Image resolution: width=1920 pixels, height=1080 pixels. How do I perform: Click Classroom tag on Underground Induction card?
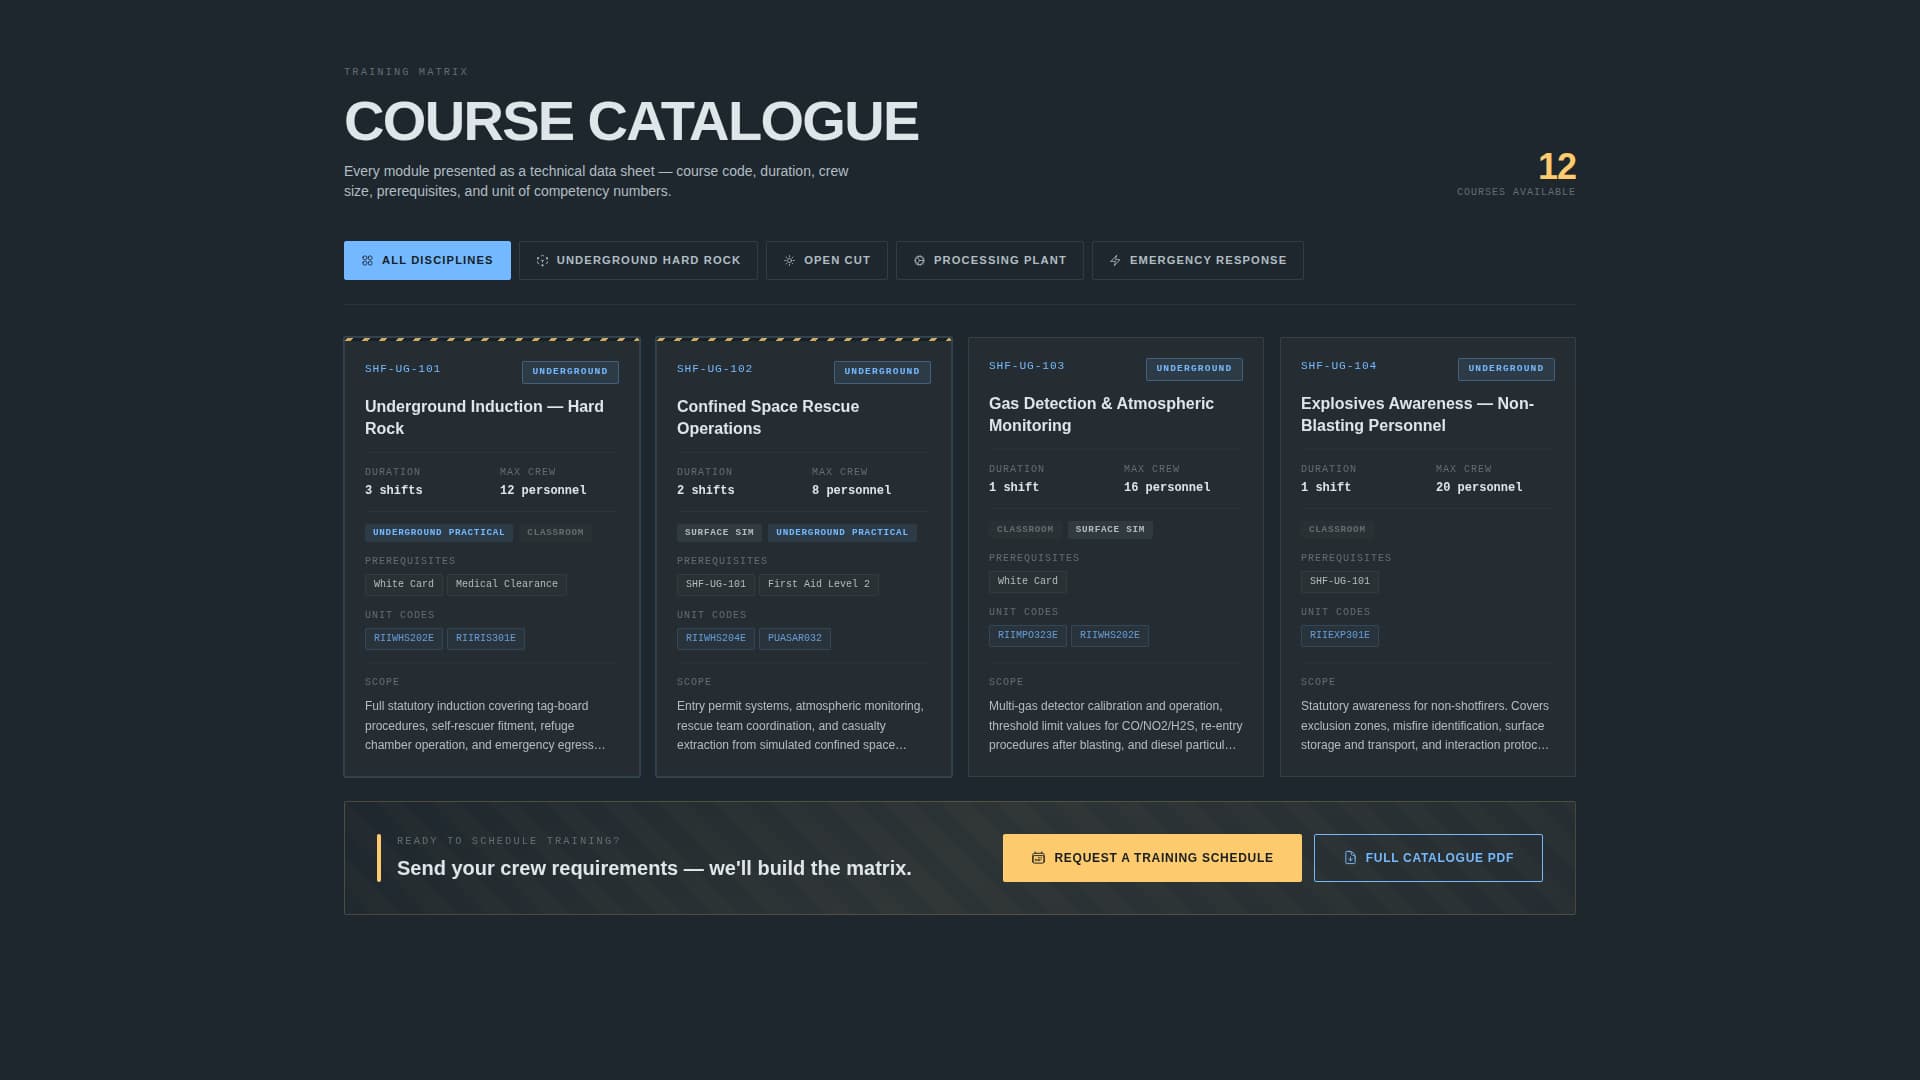click(x=555, y=533)
